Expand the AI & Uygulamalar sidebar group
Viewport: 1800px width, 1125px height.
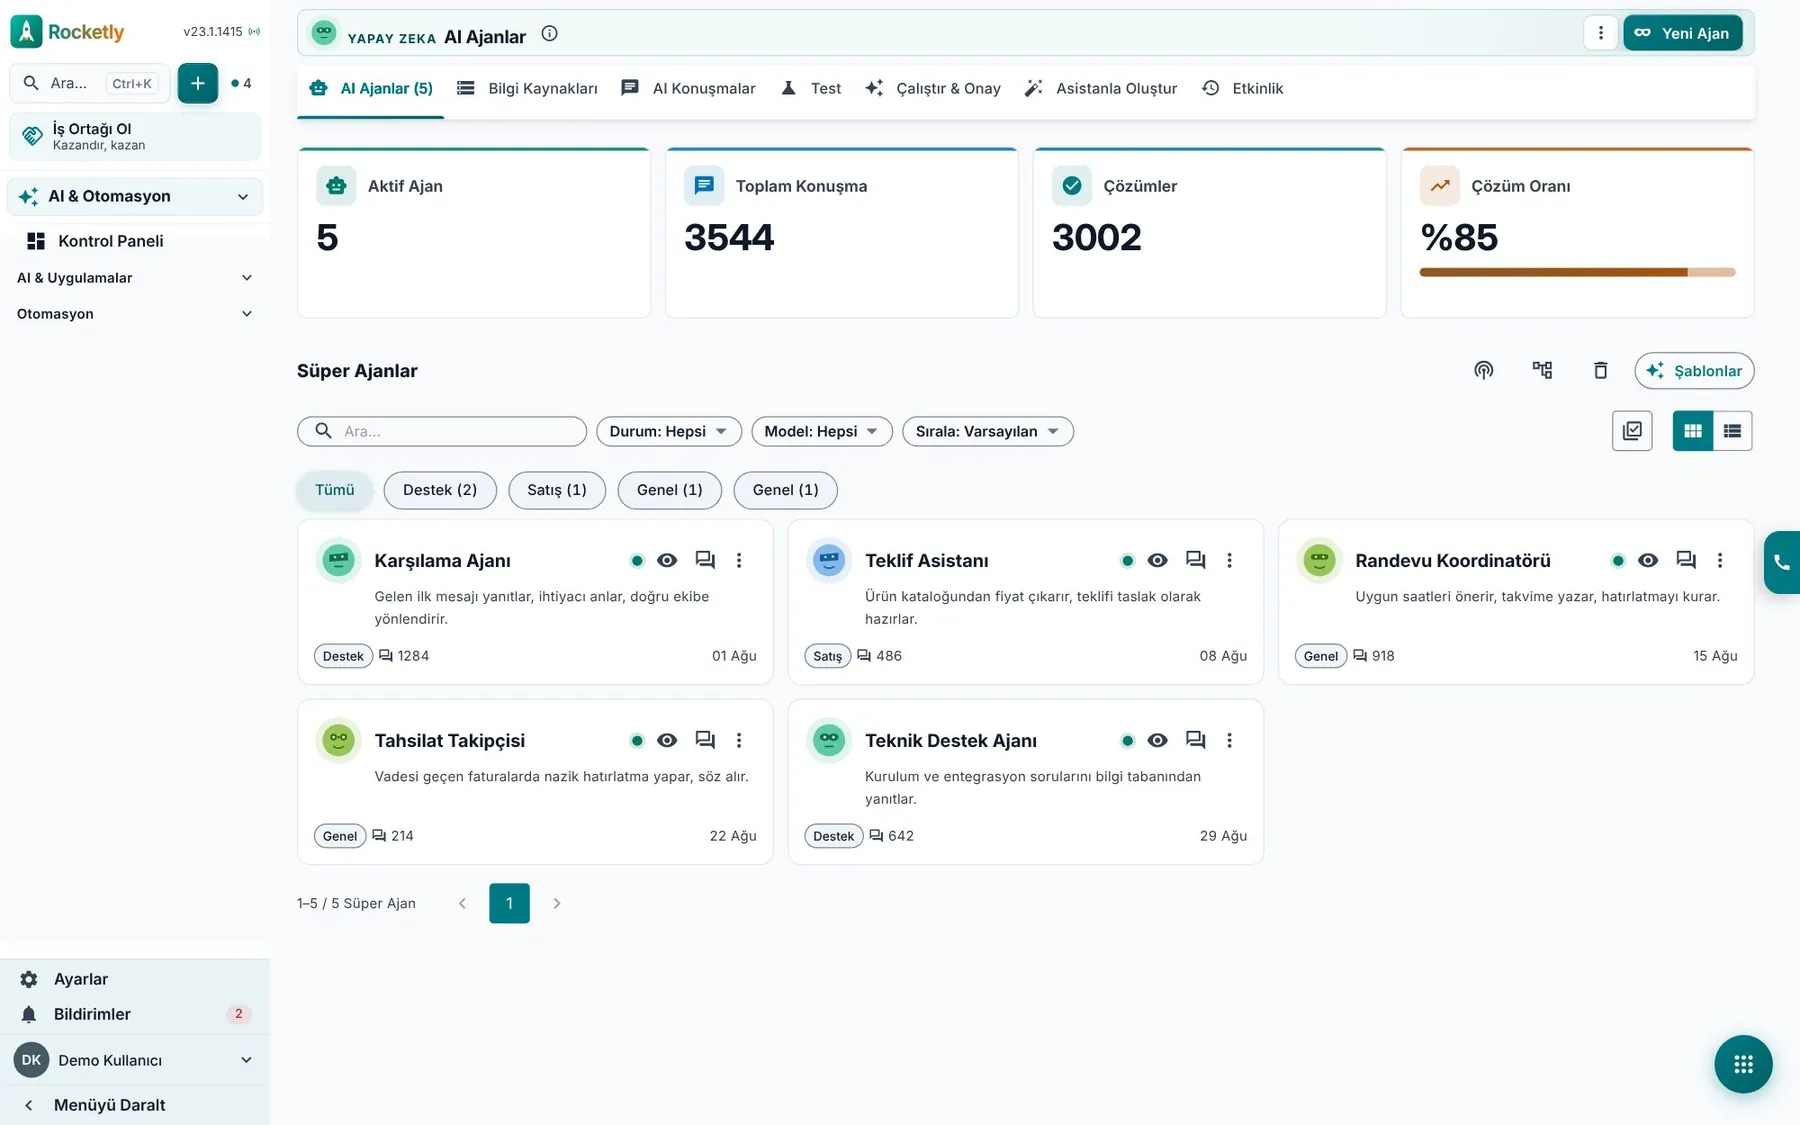click(135, 278)
